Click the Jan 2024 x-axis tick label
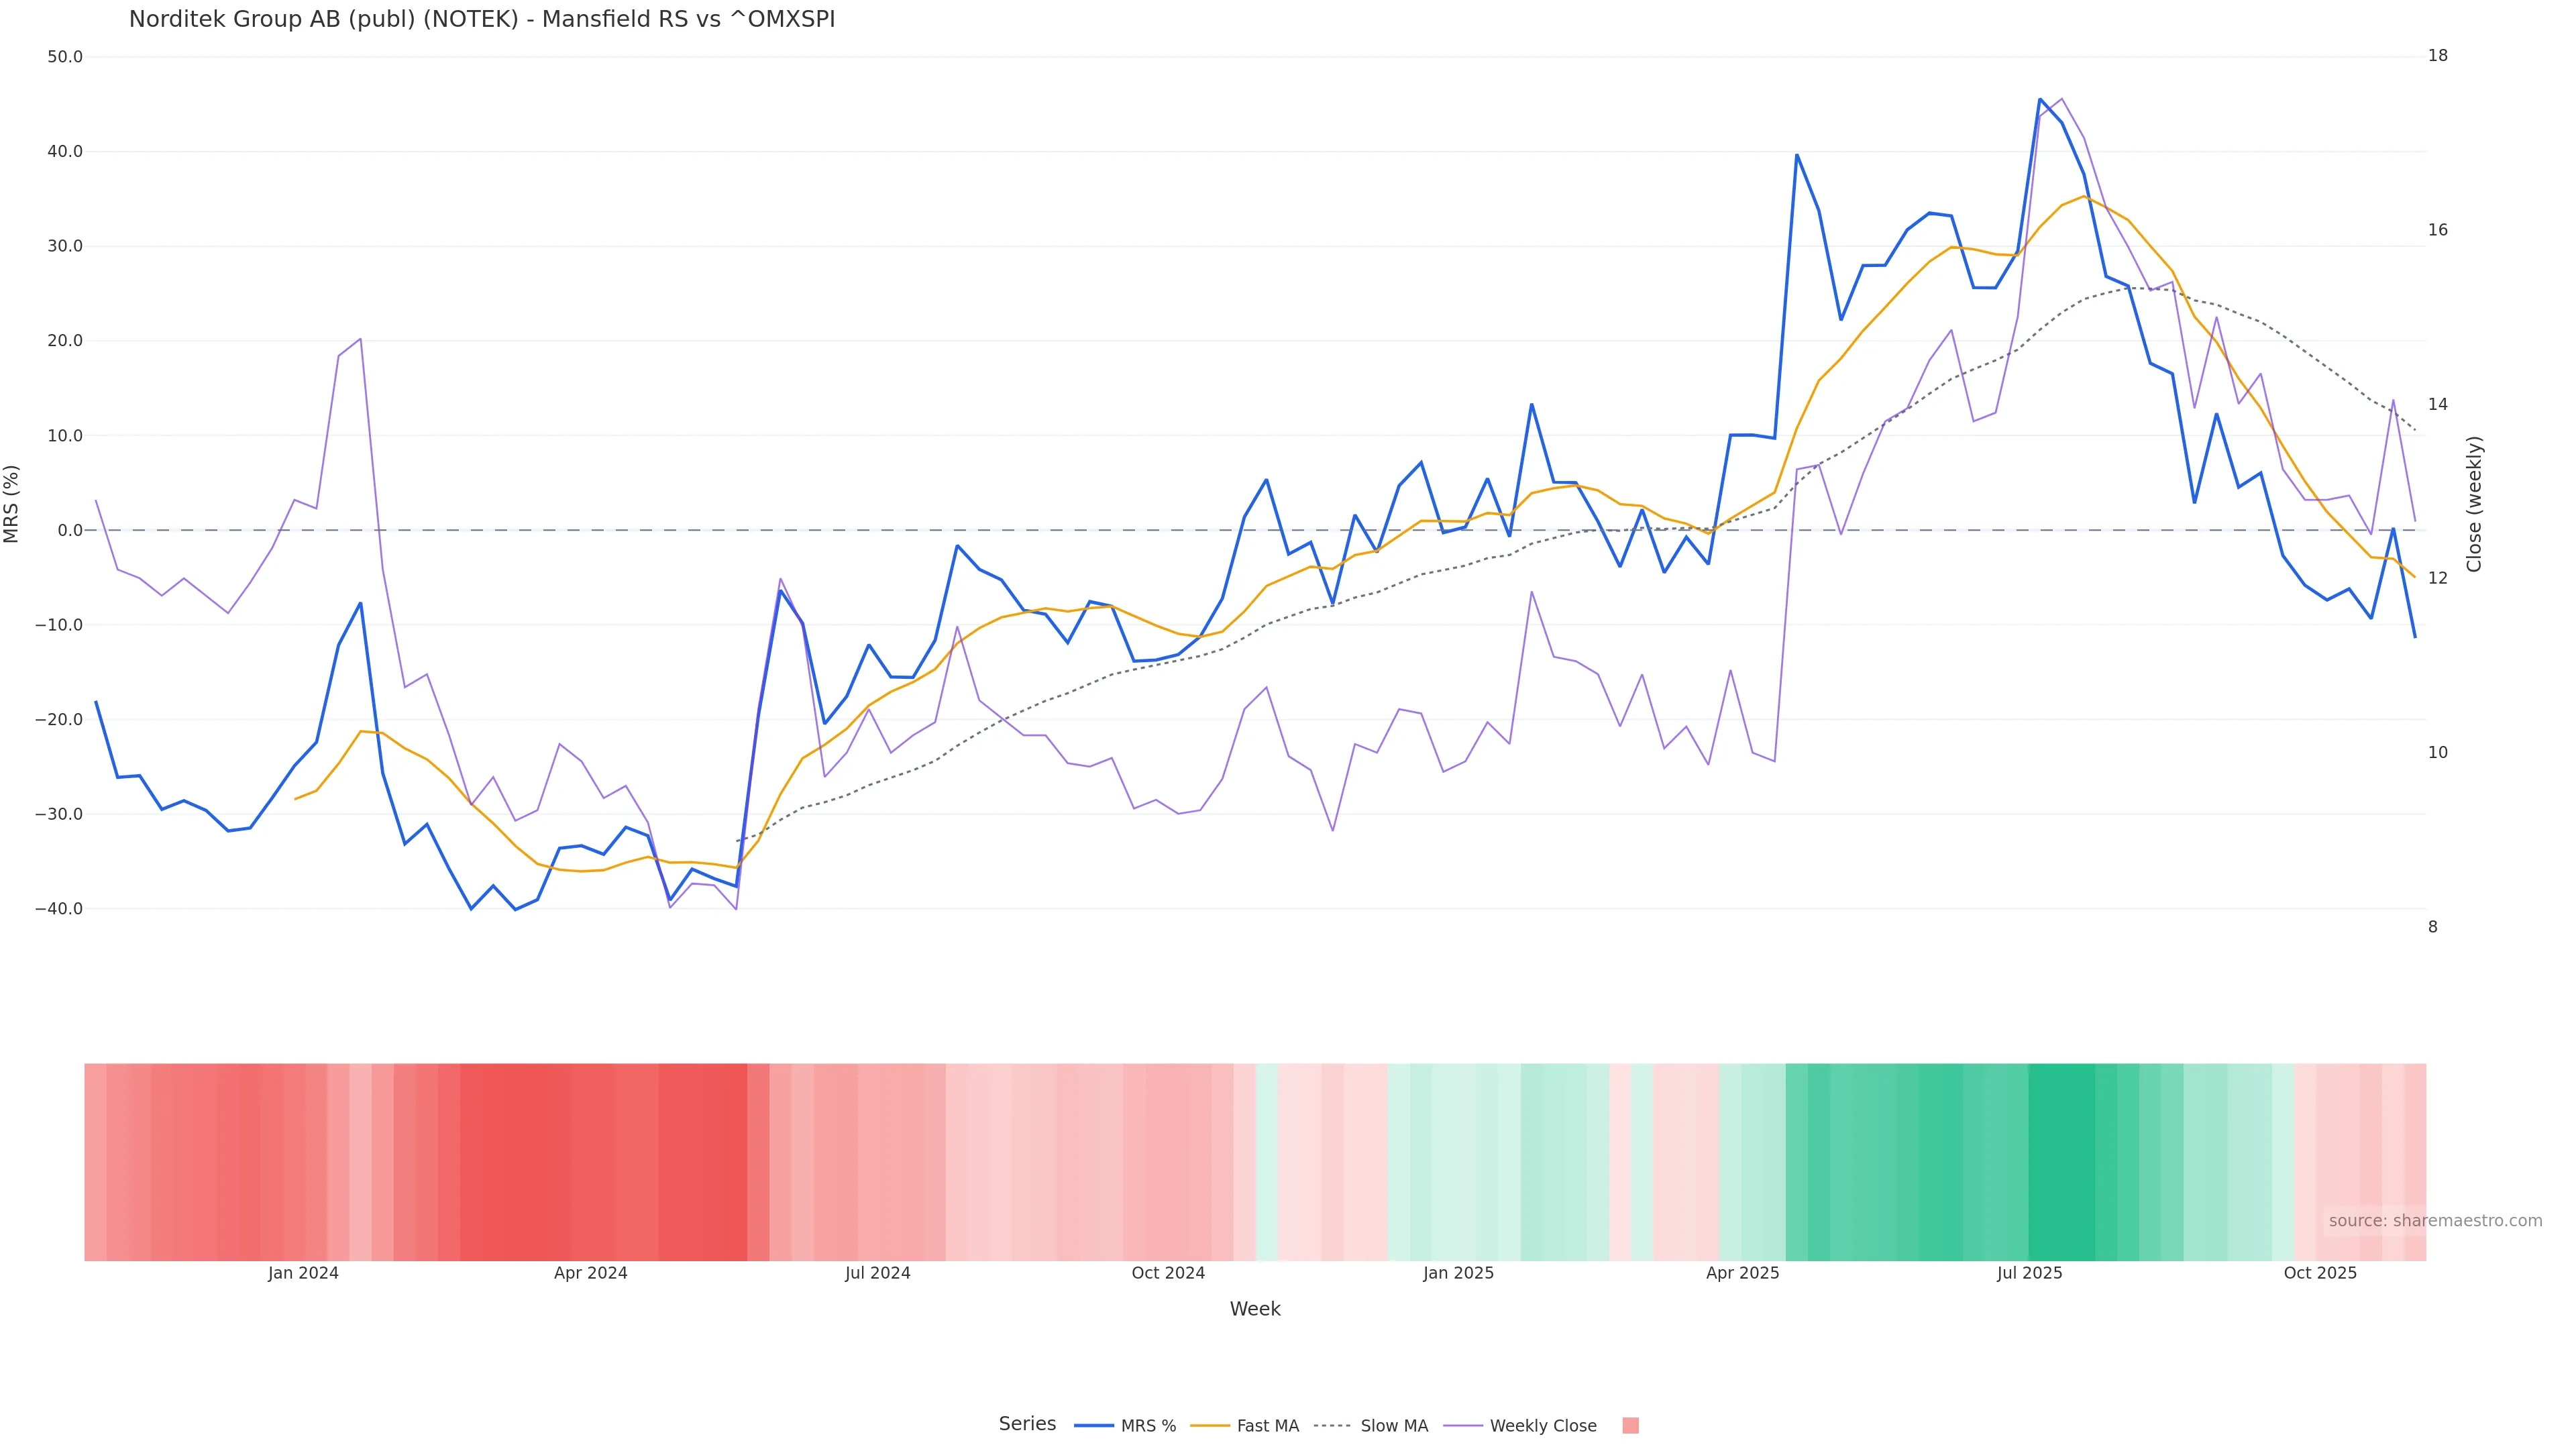The image size is (2576, 1449). pyautogui.click(x=303, y=1273)
